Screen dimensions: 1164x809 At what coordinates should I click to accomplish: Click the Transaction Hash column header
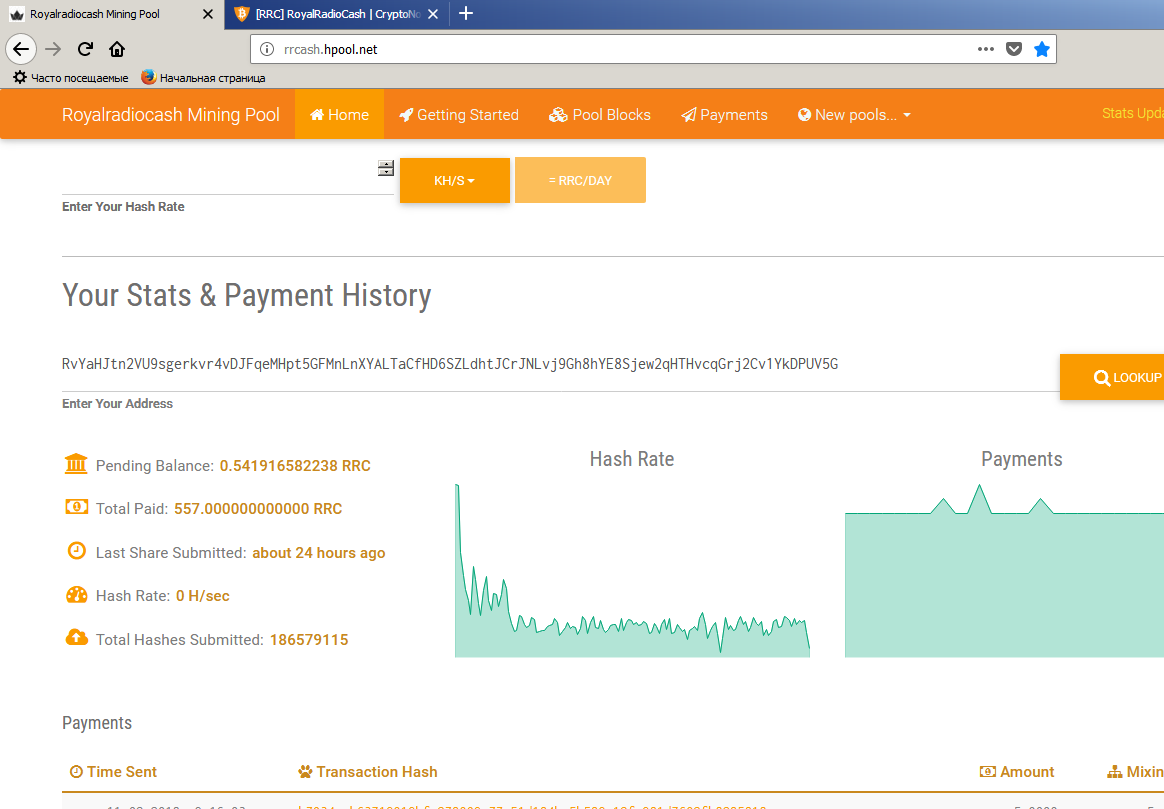click(x=367, y=772)
